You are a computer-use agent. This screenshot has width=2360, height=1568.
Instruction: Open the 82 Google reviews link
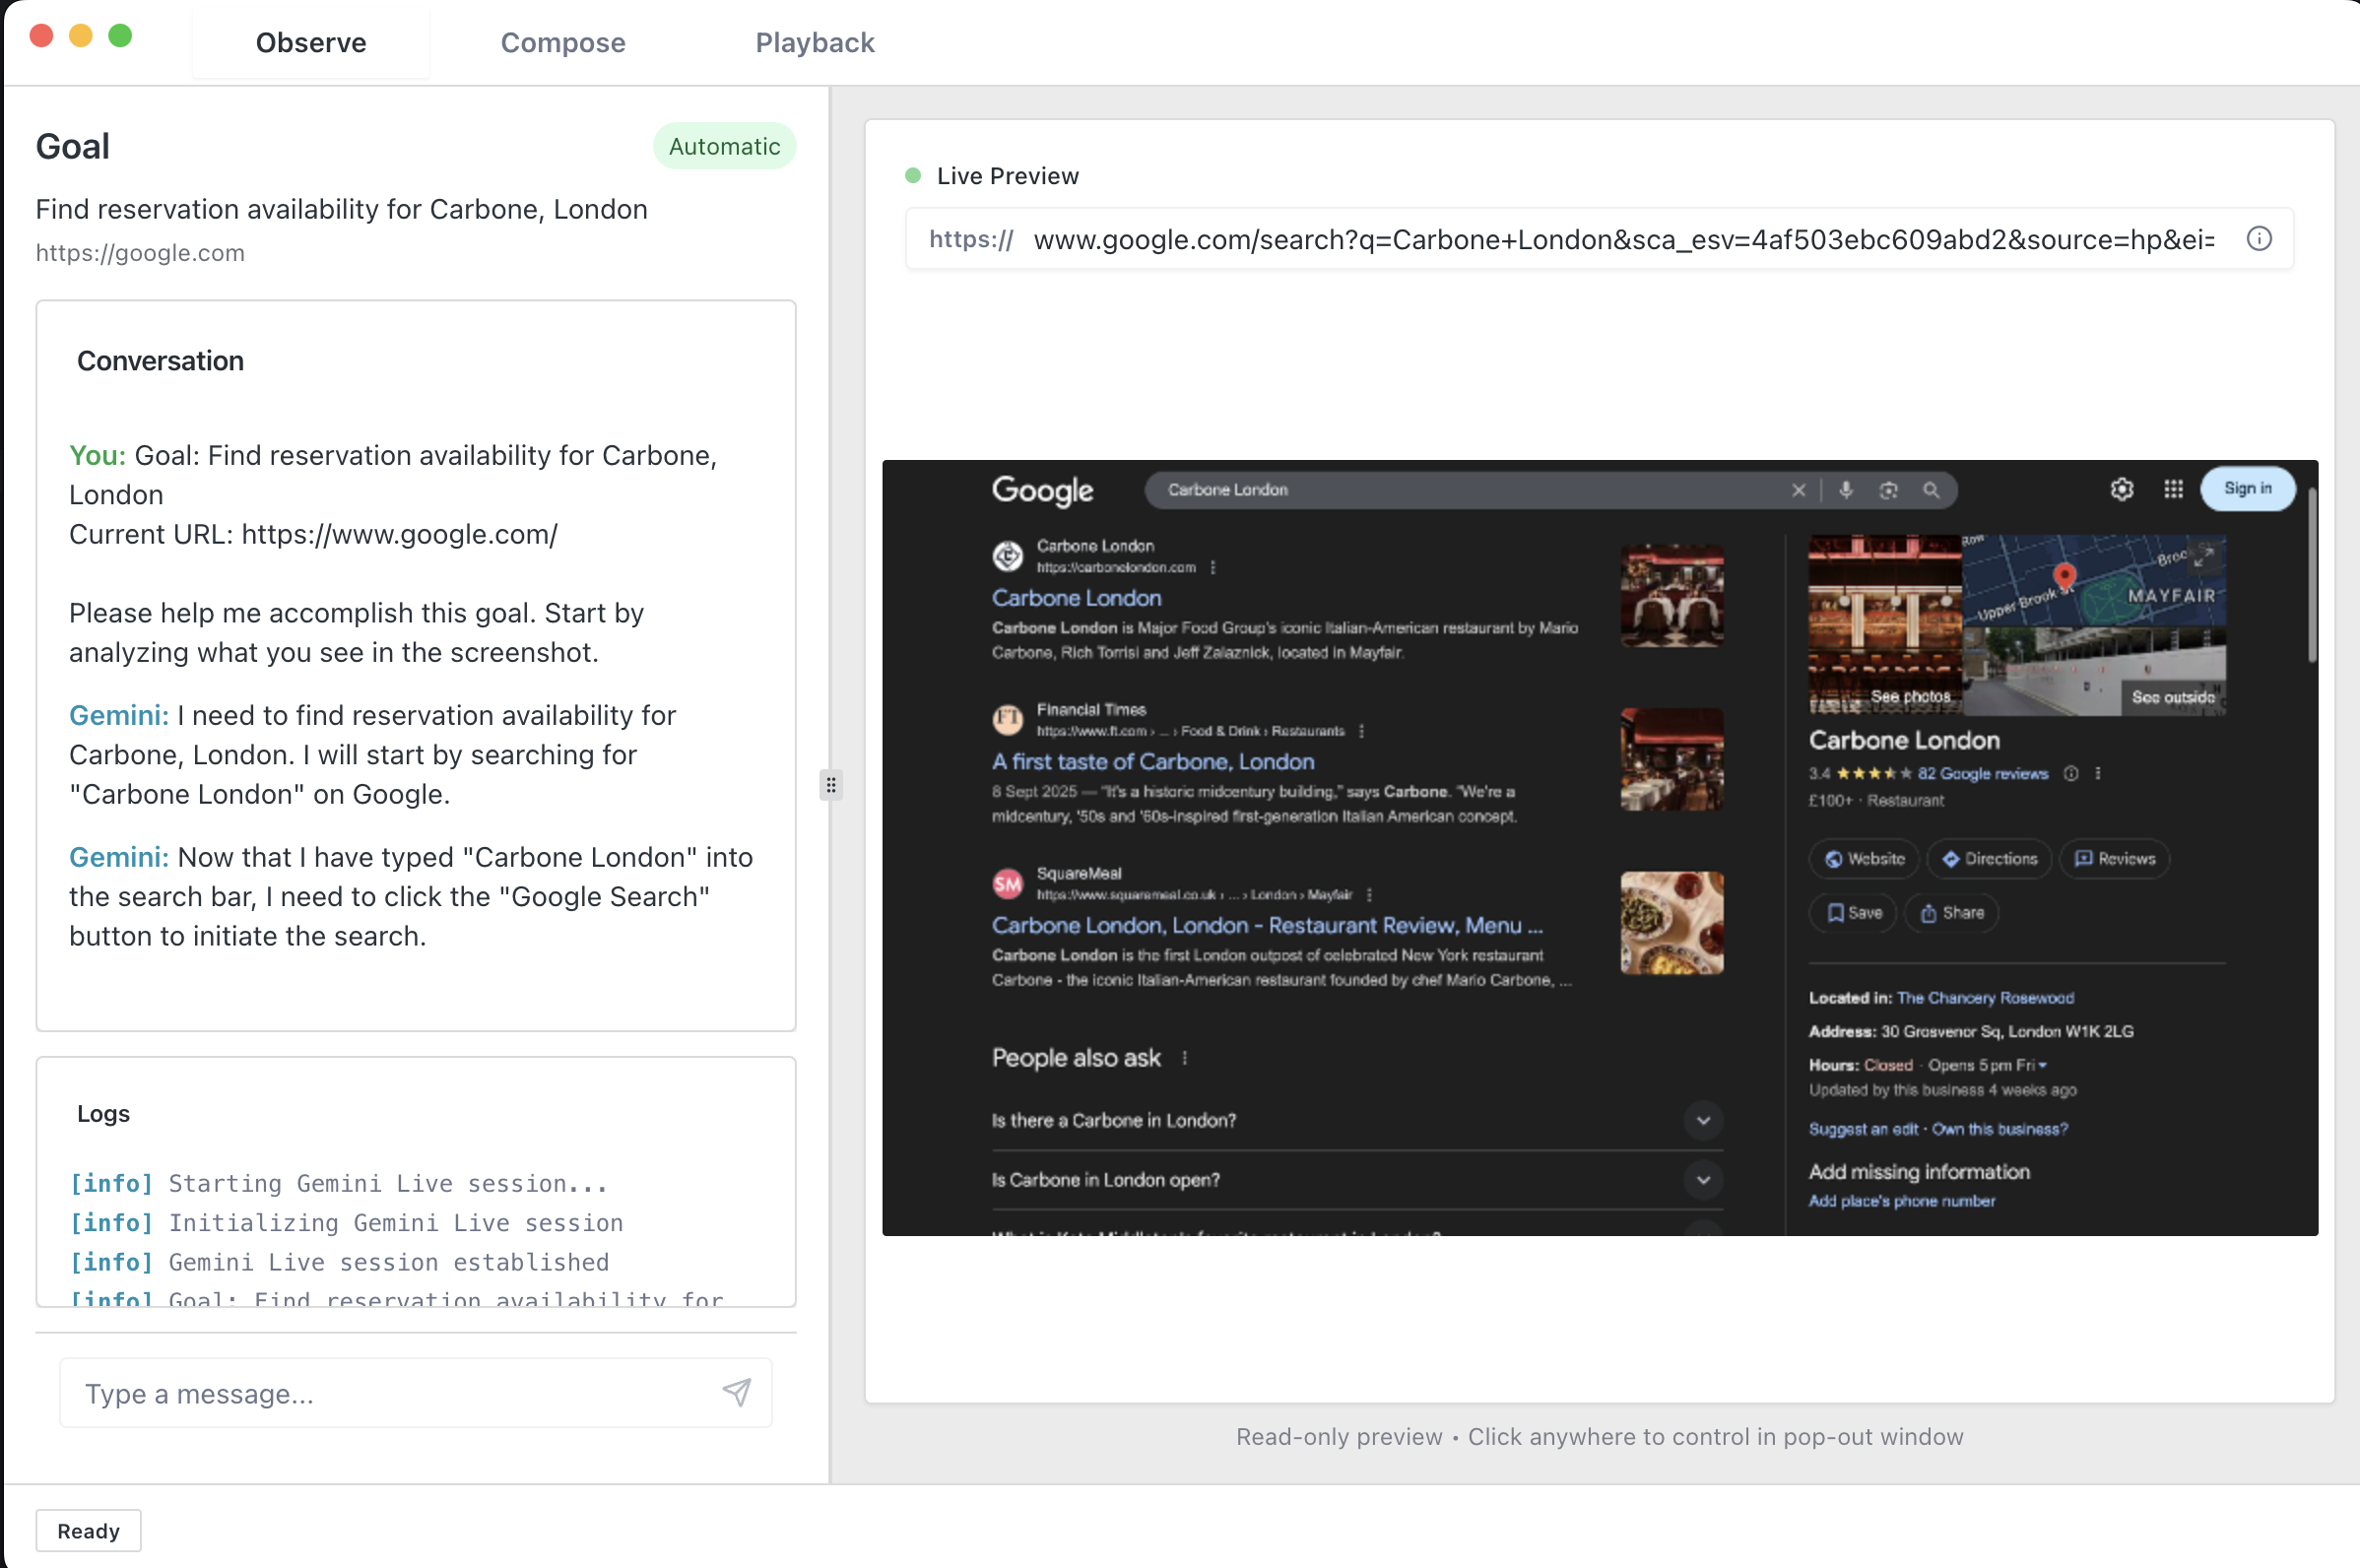(1983, 773)
